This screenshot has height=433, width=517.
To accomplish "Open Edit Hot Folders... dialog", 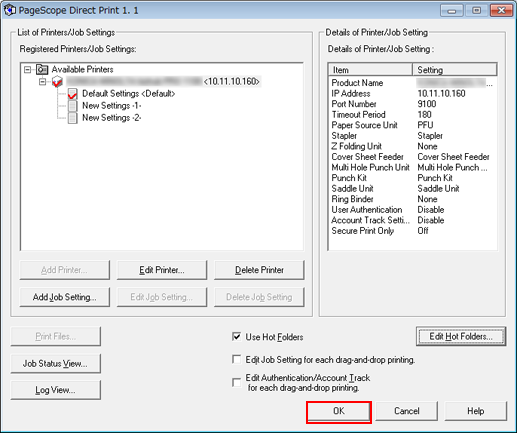I will 461,336.
